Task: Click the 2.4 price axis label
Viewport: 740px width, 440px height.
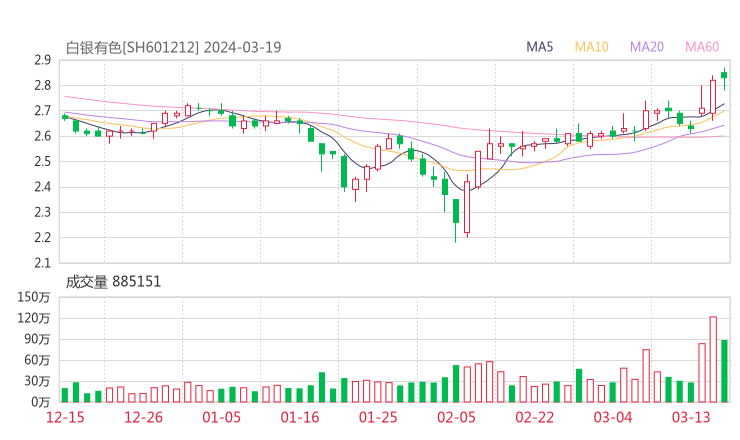Action: 42,187
